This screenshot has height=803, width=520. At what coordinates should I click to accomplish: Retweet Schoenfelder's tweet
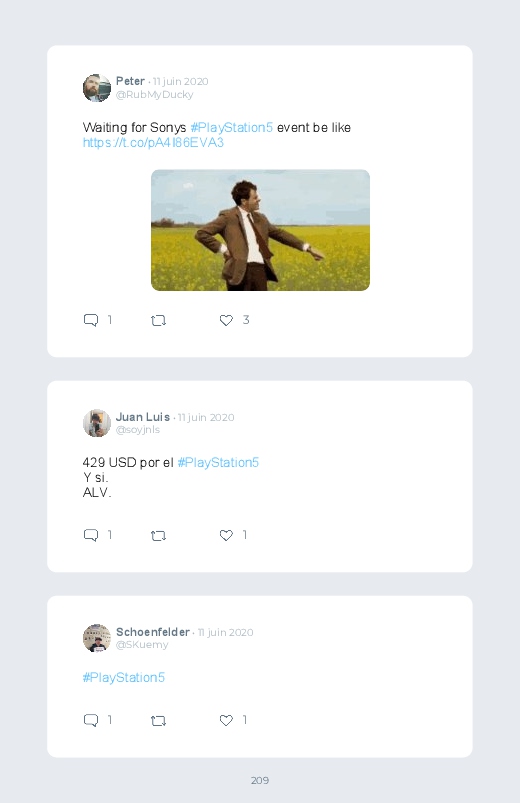tap(158, 721)
